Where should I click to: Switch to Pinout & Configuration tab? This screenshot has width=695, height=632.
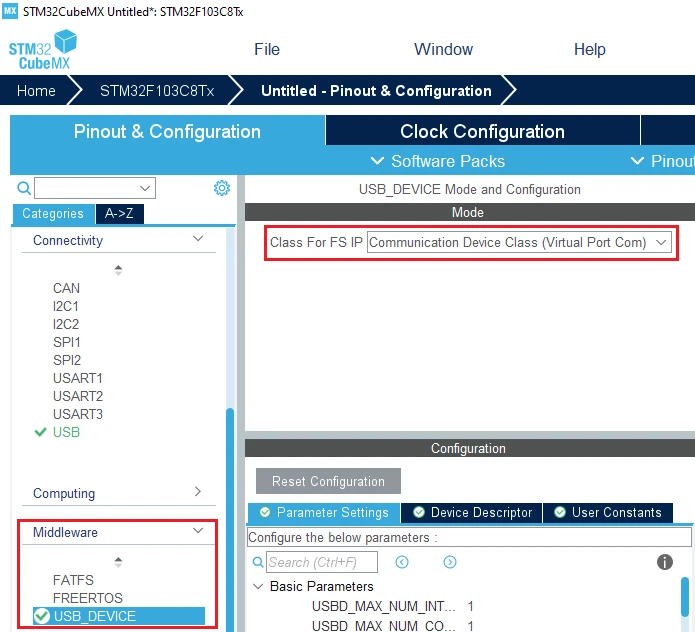pos(167,131)
